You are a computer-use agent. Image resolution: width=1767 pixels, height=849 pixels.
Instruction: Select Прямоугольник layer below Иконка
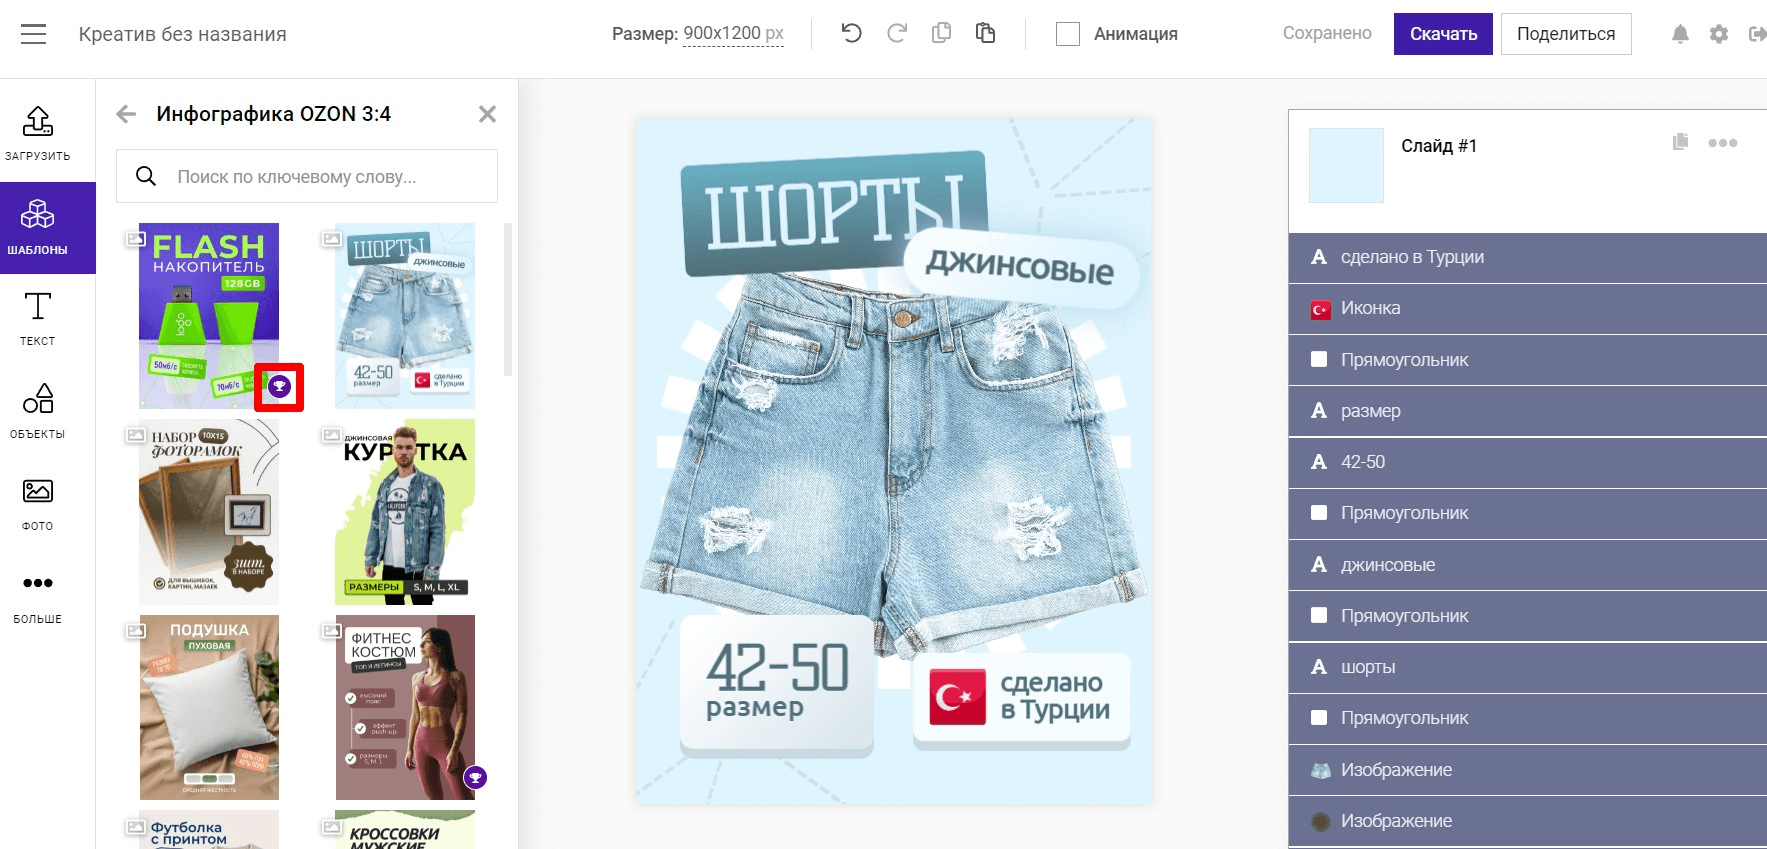[x=1528, y=360]
